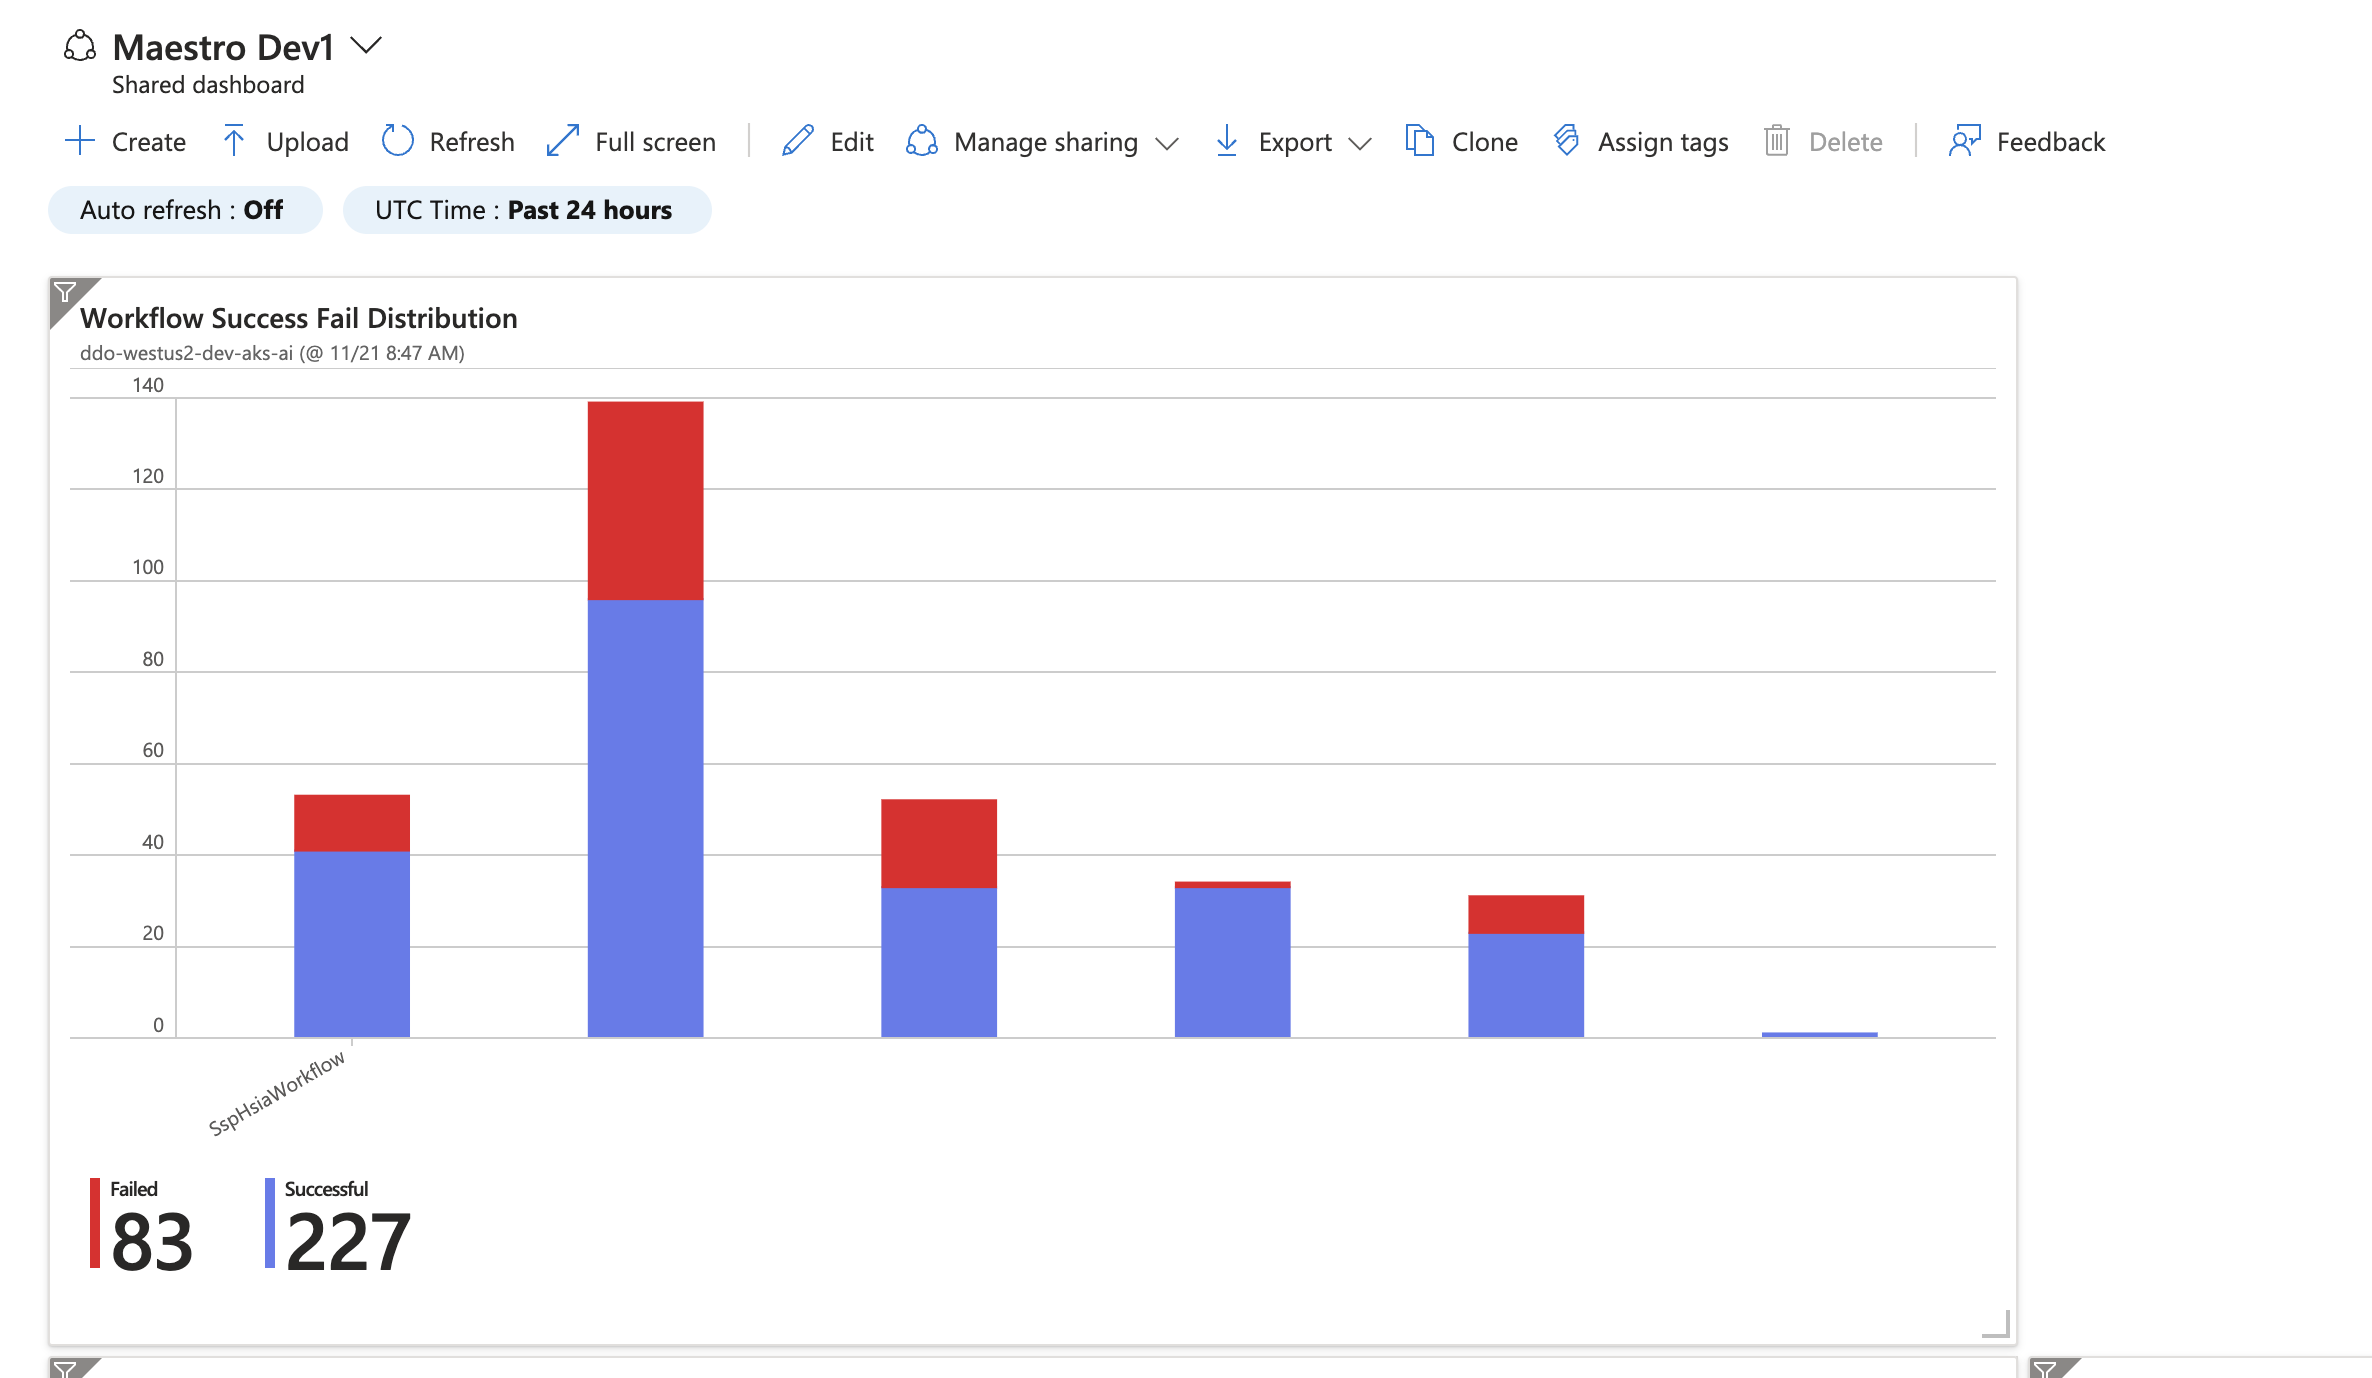This screenshot has width=2372, height=1378.
Task: Click the filter icon on Workflow tile
Action: point(65,293)
